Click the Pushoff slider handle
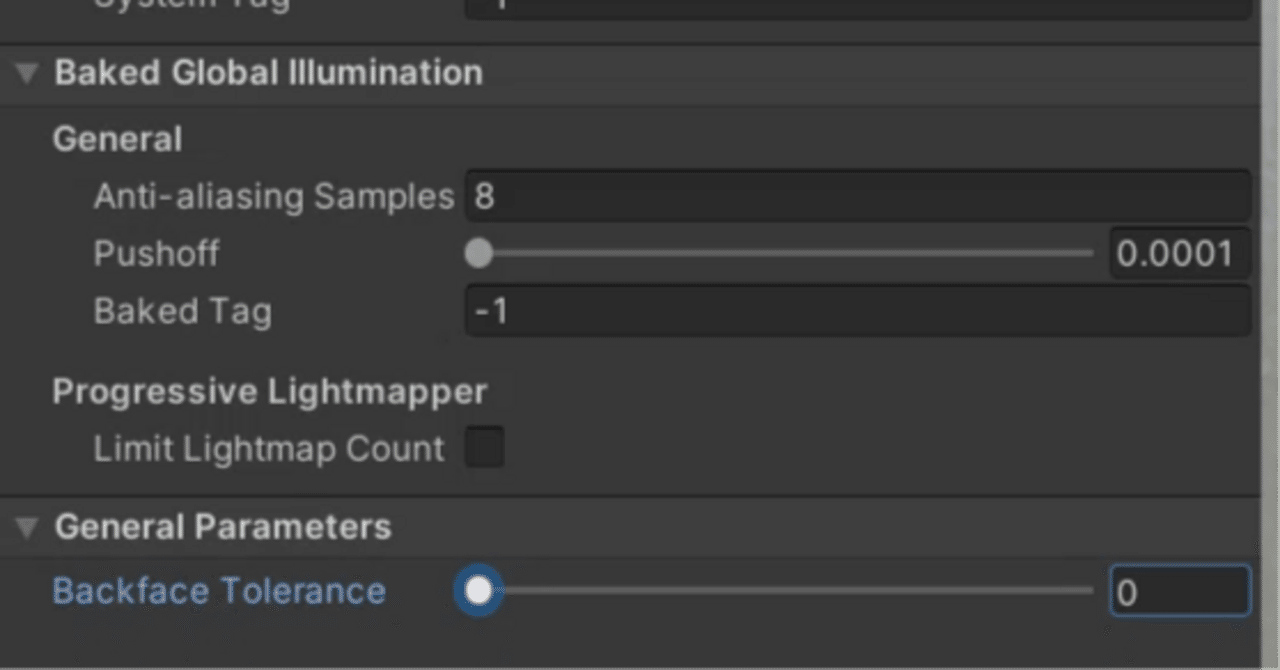The image size is (1280, 670). click(478, 254)
